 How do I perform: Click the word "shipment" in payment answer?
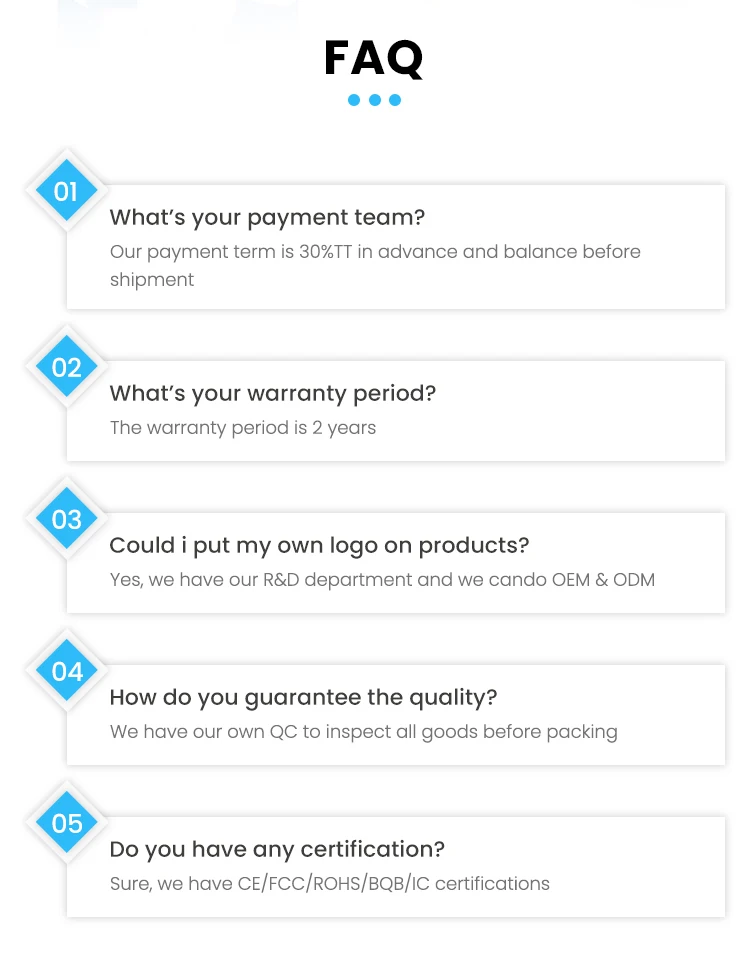152,279
